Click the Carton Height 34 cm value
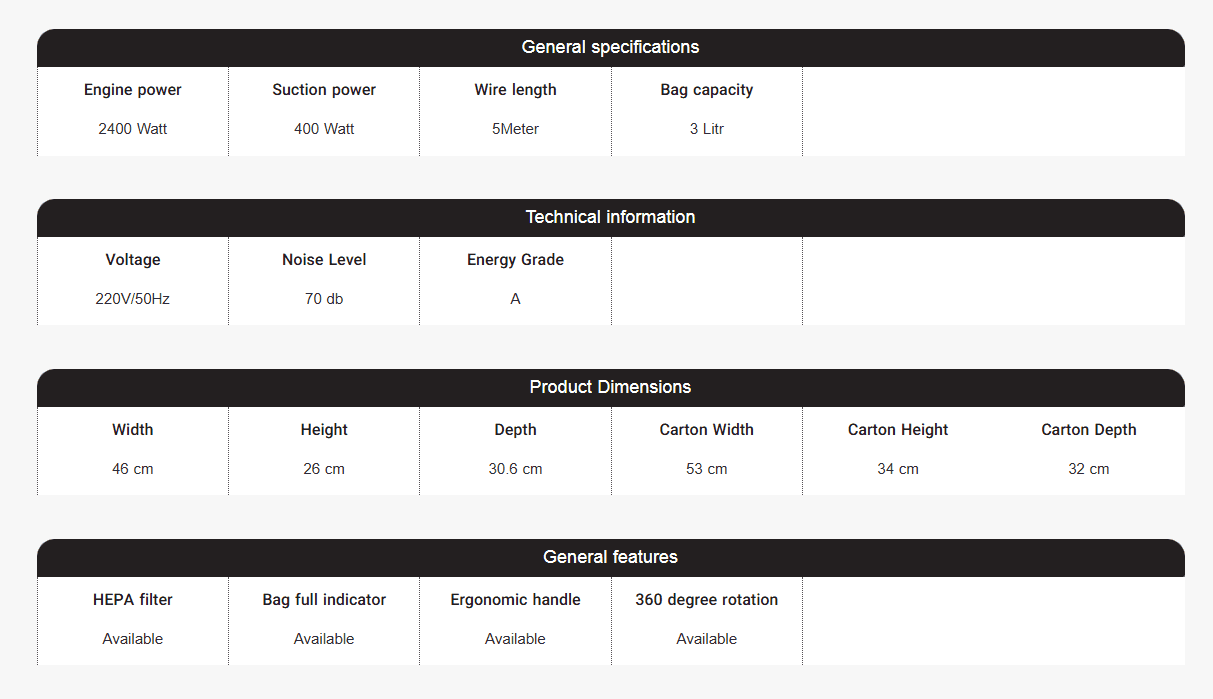Viewport: 1213px width, 699px height. pos(898,469)
